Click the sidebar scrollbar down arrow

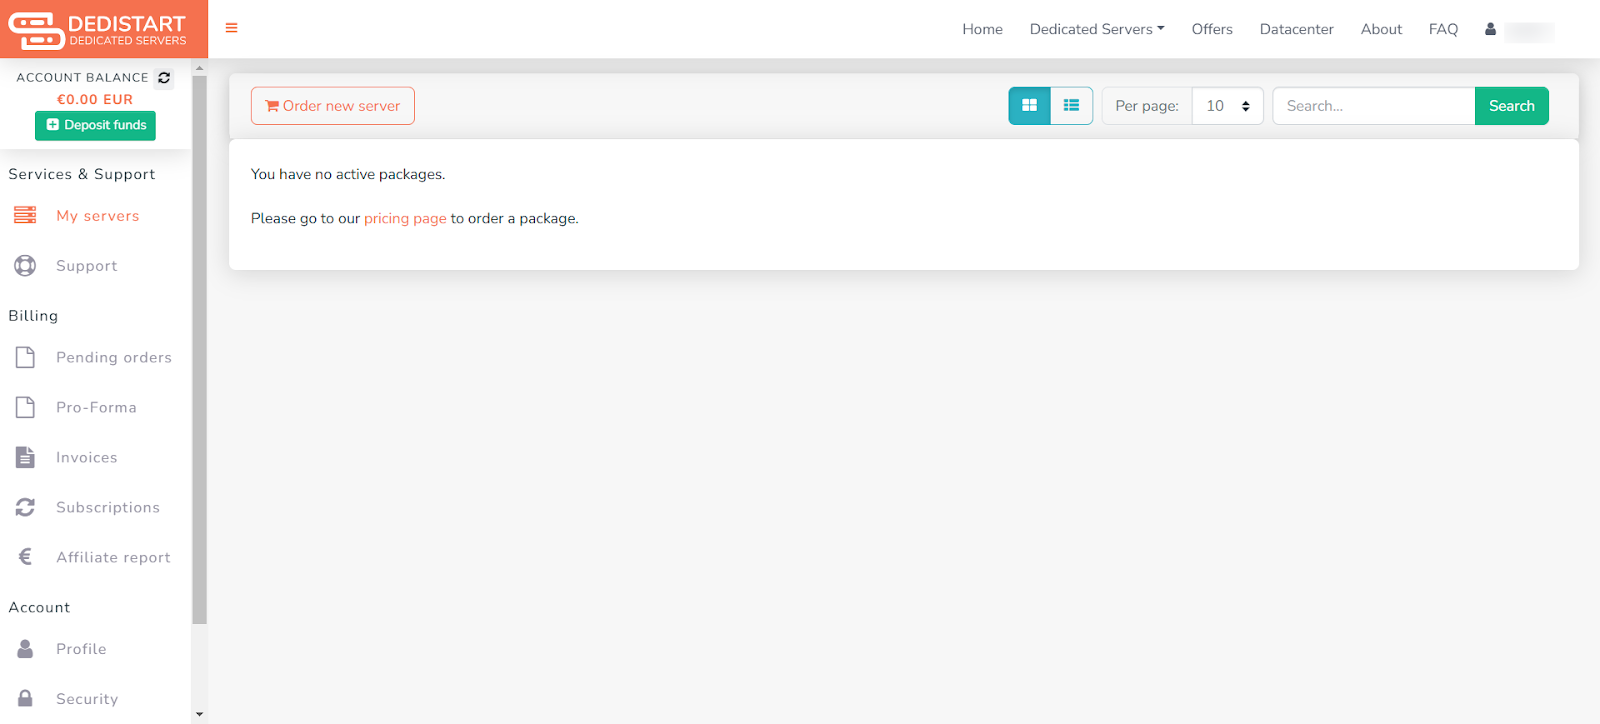[199, 715]
